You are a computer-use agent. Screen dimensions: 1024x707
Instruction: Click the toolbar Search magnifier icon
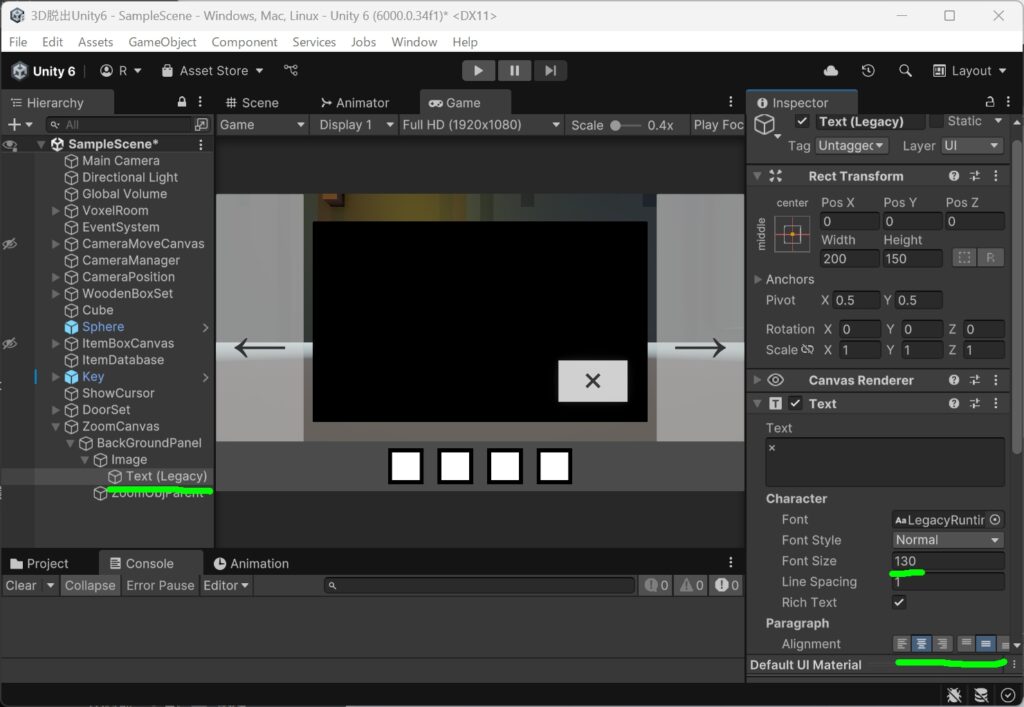(x=905, y=71)
